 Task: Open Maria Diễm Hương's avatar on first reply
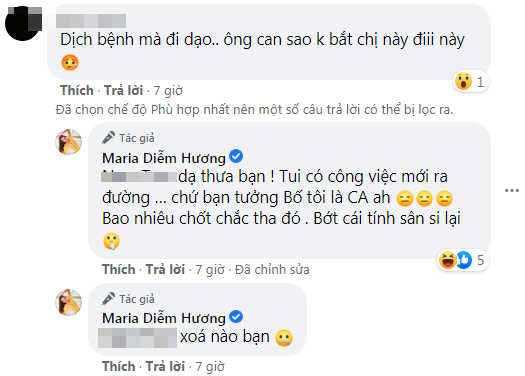tap(69, 142)
